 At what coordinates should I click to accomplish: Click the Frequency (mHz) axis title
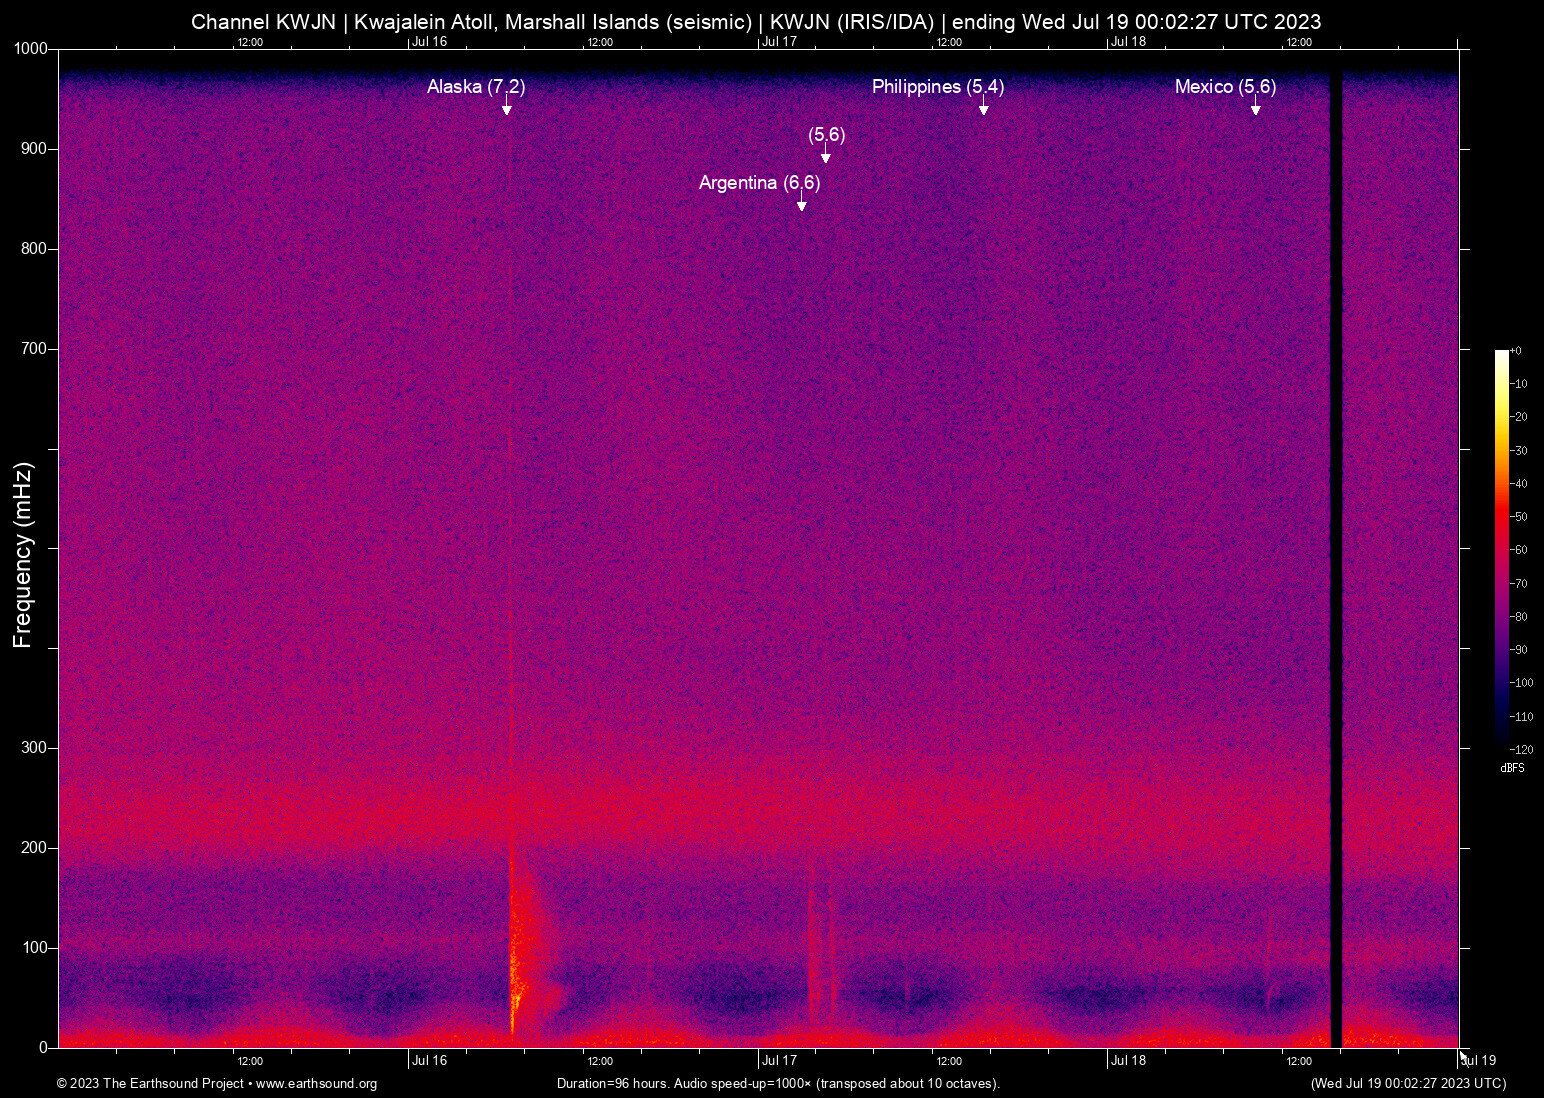point(23,555)
